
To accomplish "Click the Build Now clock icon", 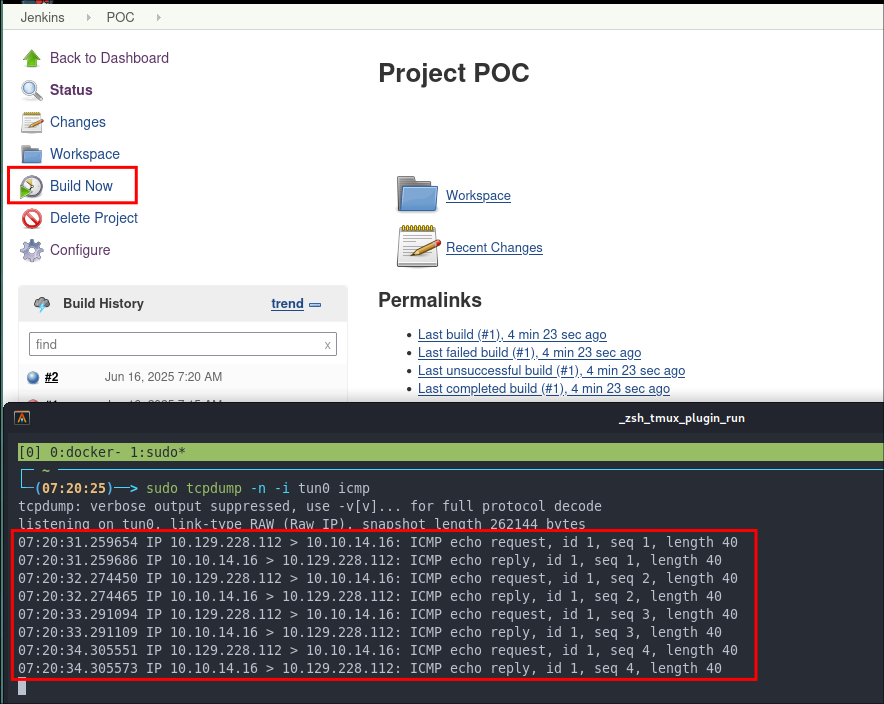I will tap(31, 187).
